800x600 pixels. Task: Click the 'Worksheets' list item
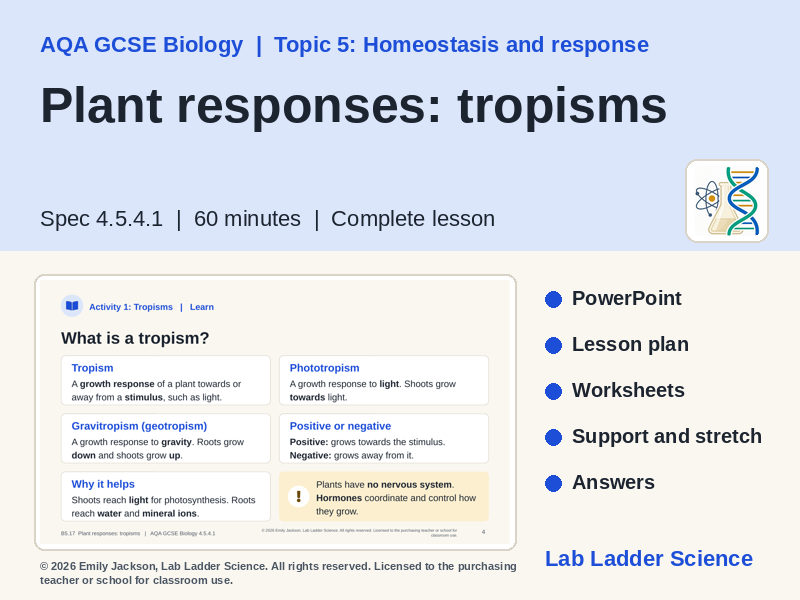[628, 390]
